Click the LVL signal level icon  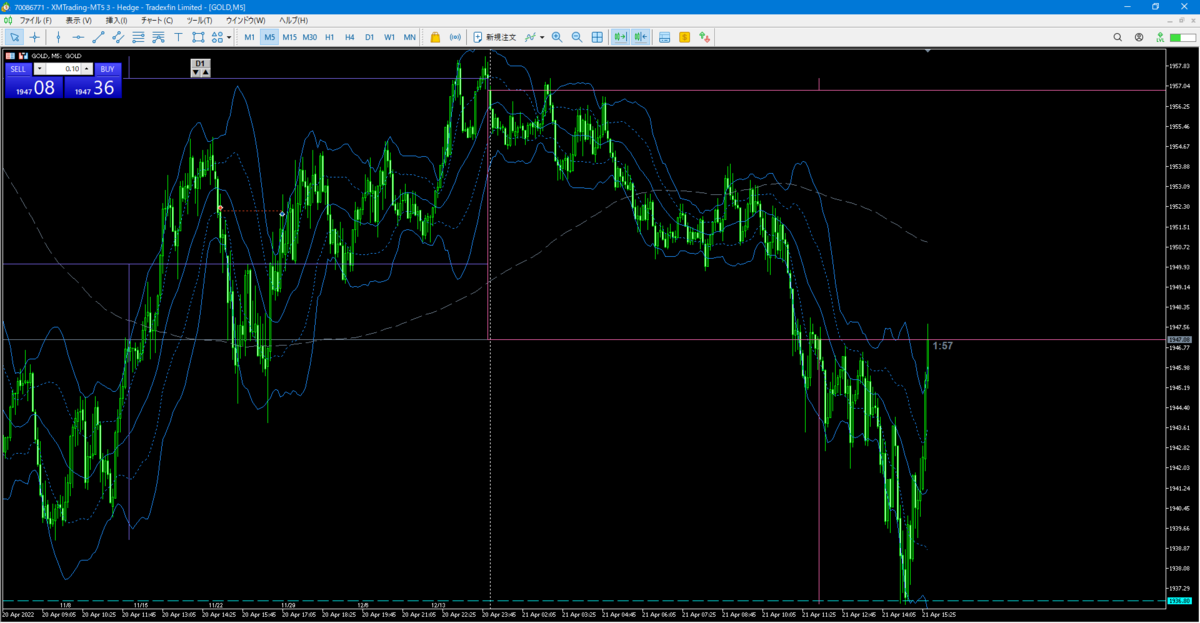coord(1160,37)
